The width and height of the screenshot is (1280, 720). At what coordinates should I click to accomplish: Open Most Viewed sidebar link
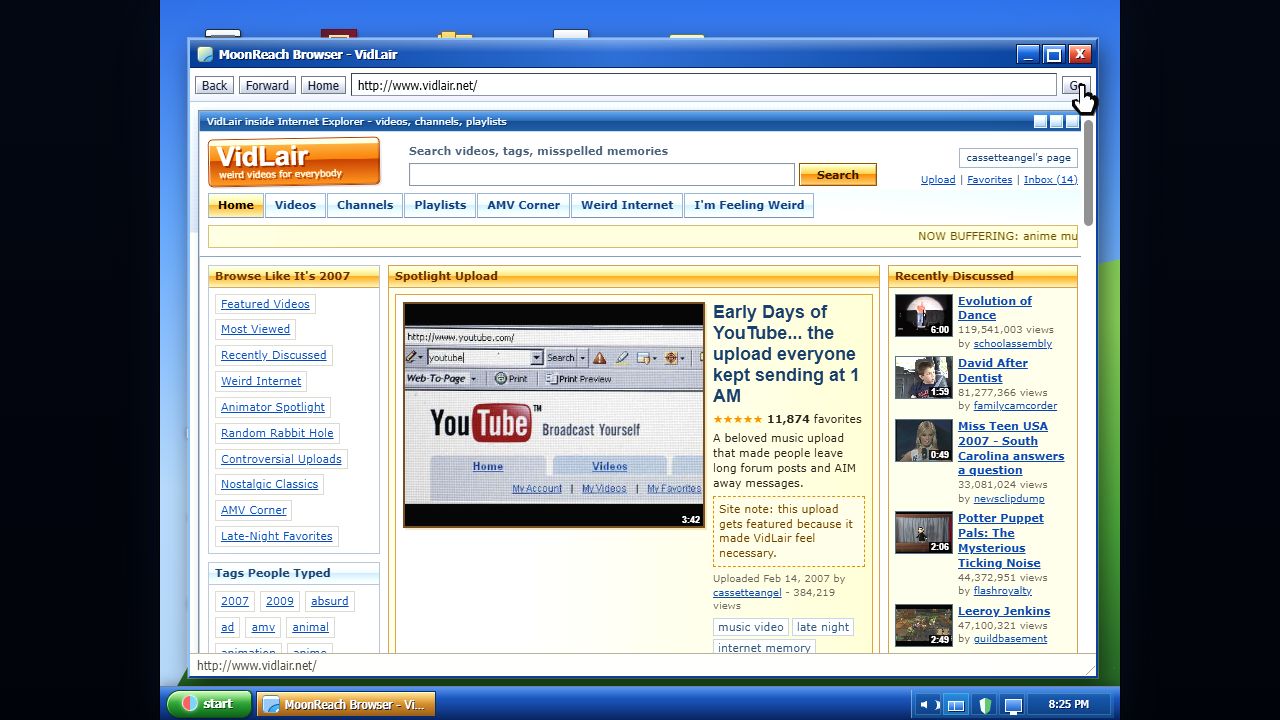coord(255,329)
